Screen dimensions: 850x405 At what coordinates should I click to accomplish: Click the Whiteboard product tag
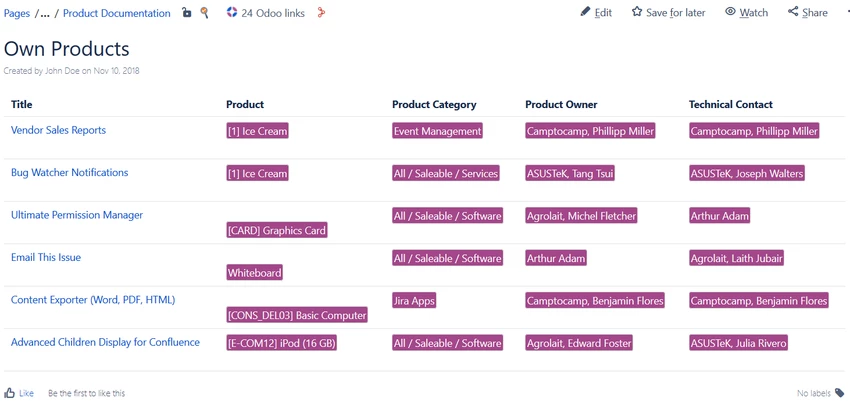[255, 273]
